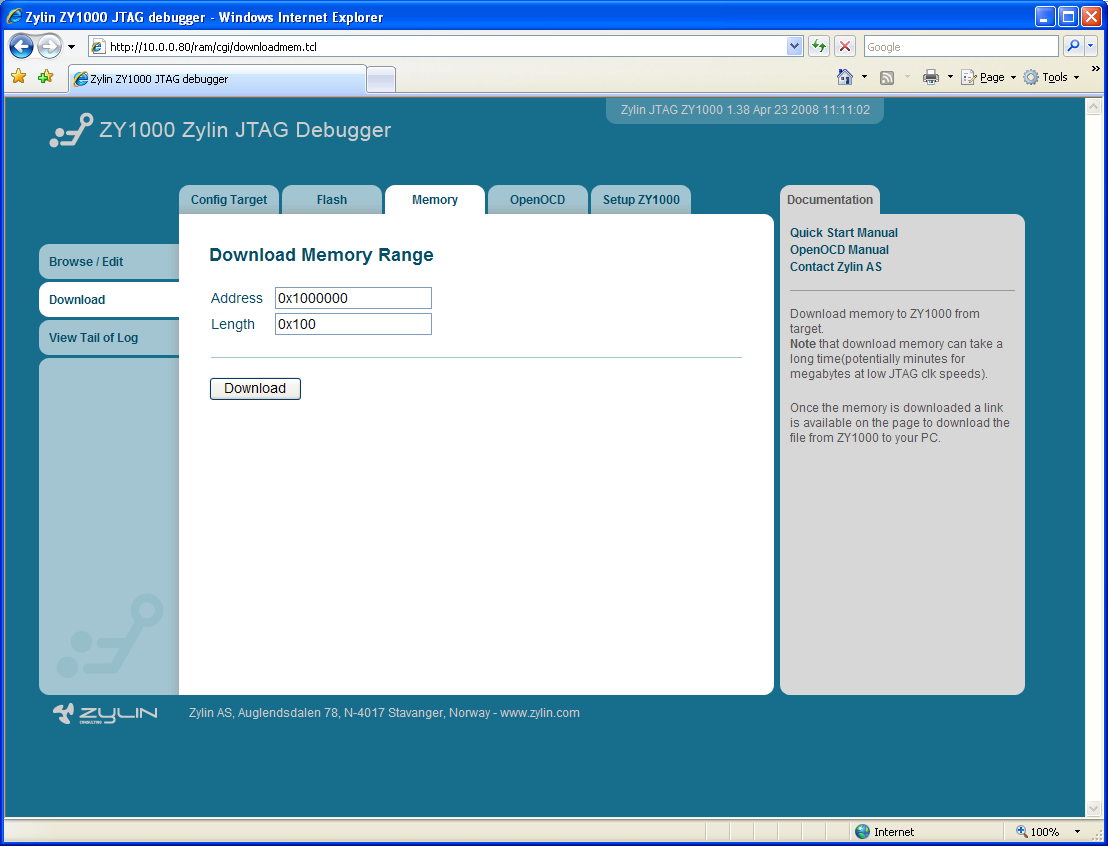Open the Home button dropdown arrow
Image resolution: width=1108 pixels, height=846 pixels.
click(x=864, y=77)
